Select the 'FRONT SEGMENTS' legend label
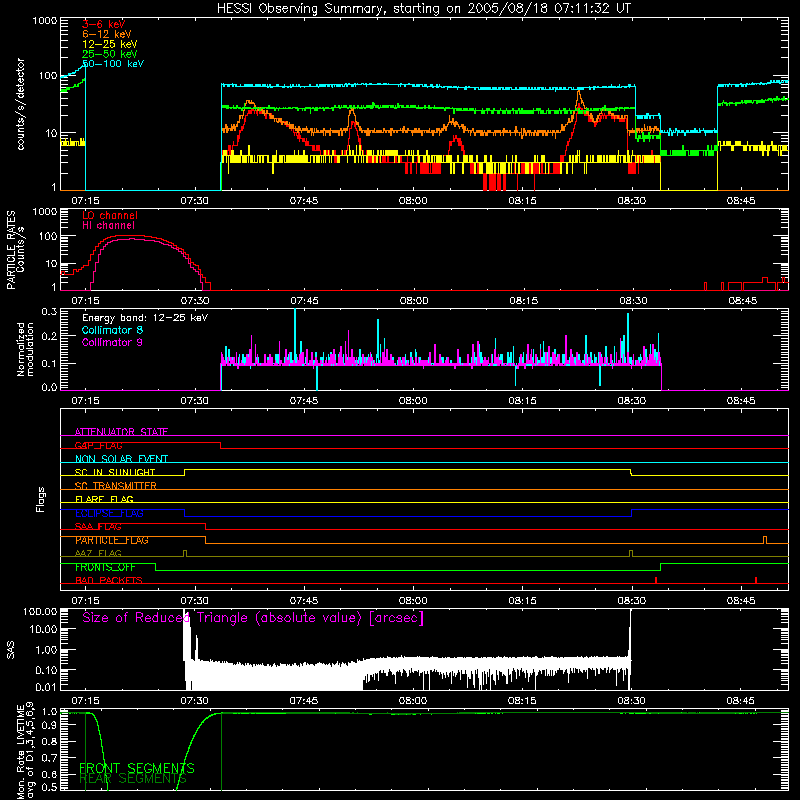 (137, 768)
